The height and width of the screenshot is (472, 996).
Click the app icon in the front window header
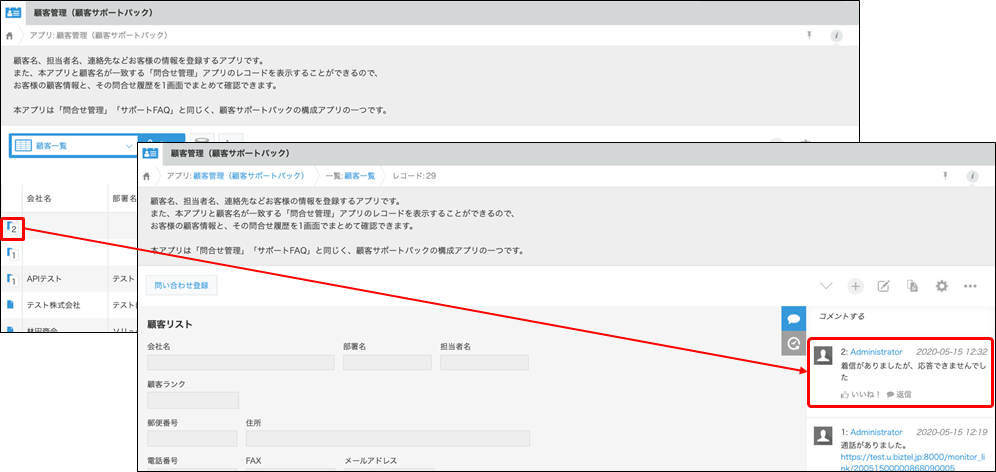point(151,153)
